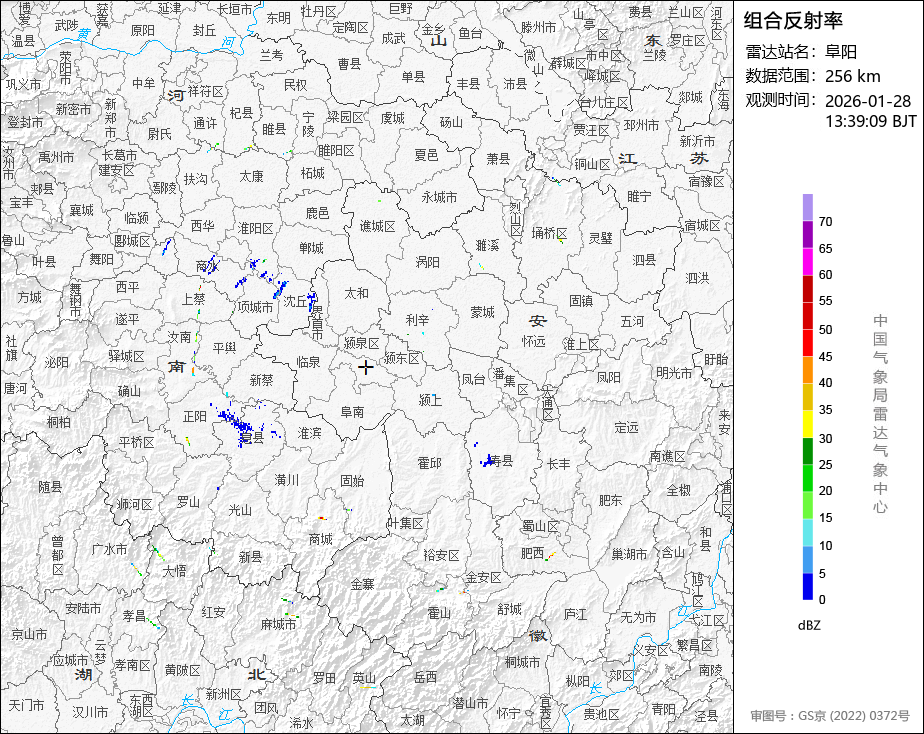Select the 颍上 county label
Viewport: 924px width, 734px height.
tap(430, 401)
